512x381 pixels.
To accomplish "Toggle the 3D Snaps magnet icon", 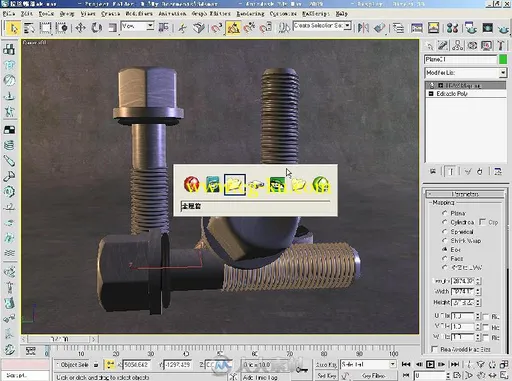I will (216, 28).
